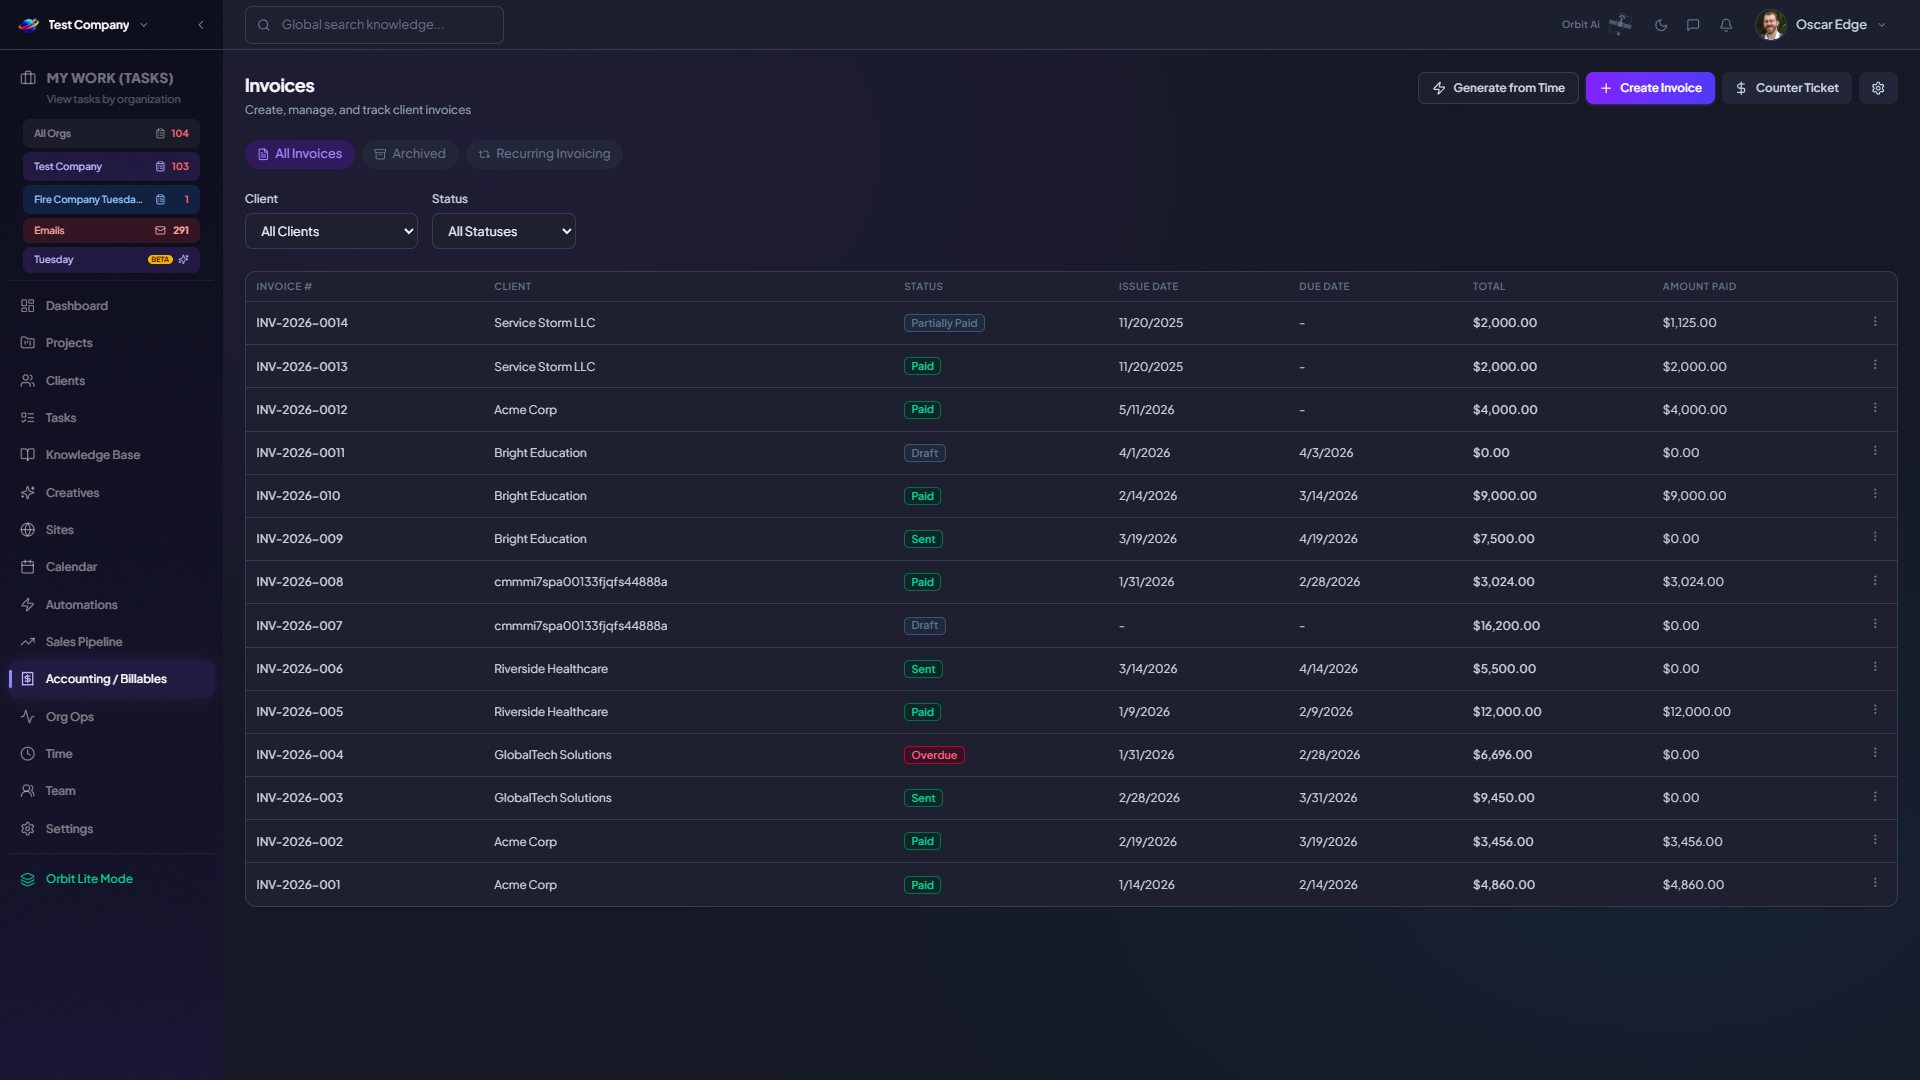Image resolution: width=1920 pixels, height=1080 pixels.
Task: Open row menu for INV-2026-008
Action: tap(1875, 581)
